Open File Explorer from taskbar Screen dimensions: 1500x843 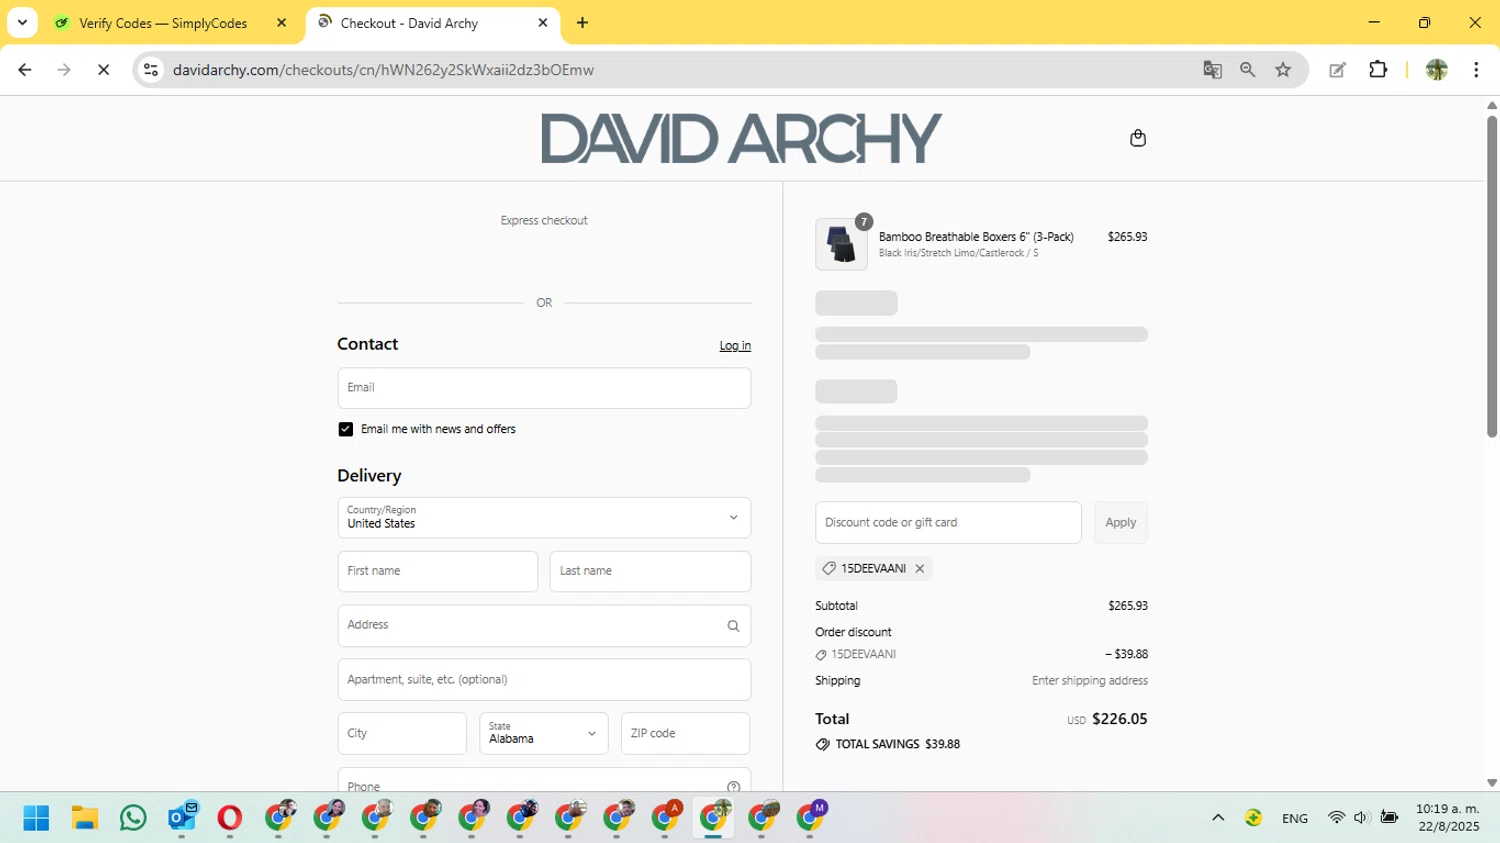pyautogui.click(x=84, y=818)
